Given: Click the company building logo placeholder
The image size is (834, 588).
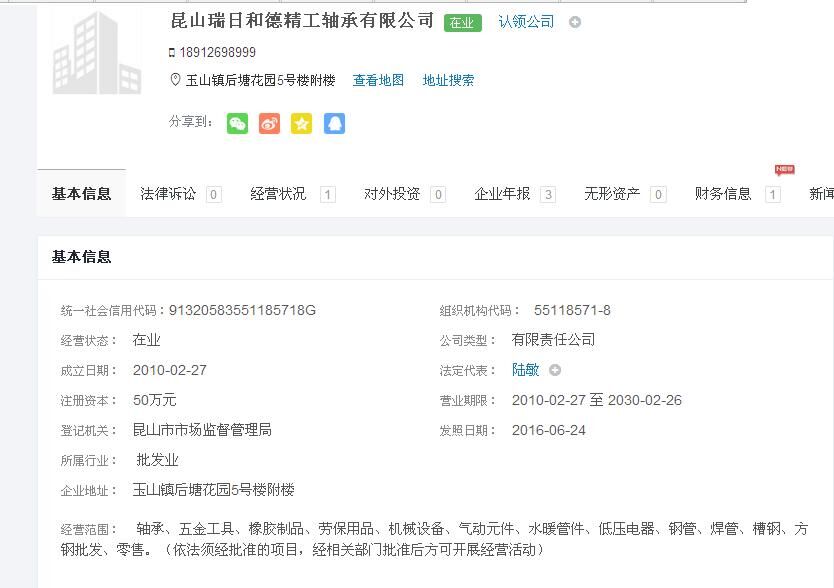Looking at the screenshot, I should pos(97,53).
